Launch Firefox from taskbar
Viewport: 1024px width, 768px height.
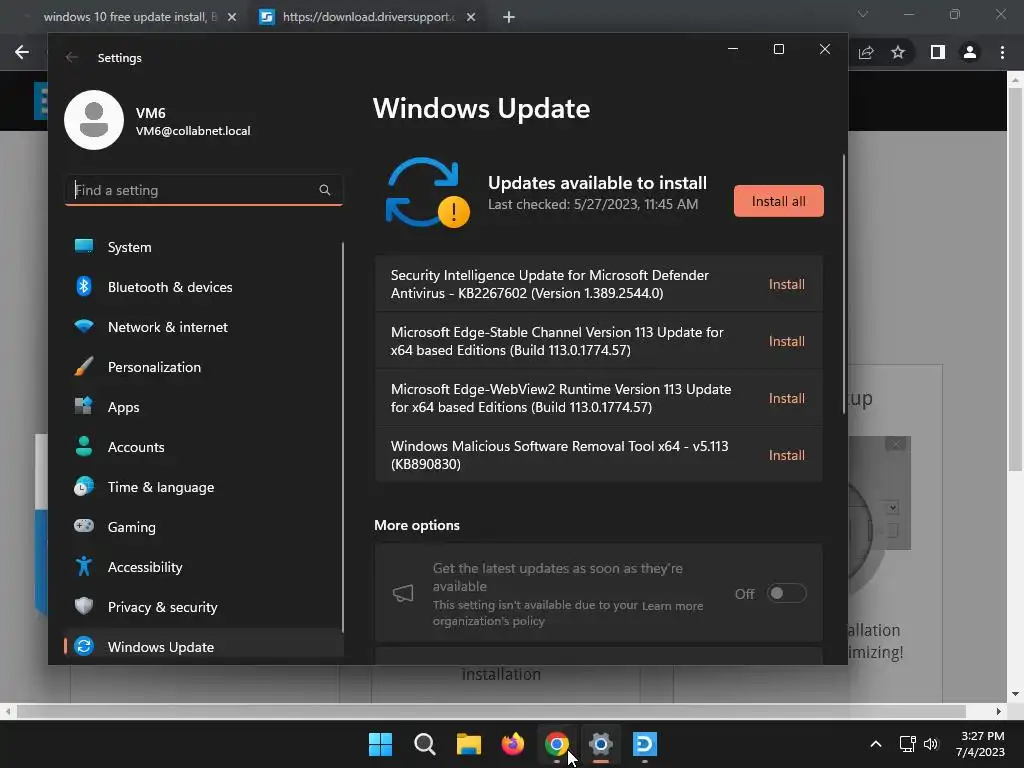tap(513, 744)
